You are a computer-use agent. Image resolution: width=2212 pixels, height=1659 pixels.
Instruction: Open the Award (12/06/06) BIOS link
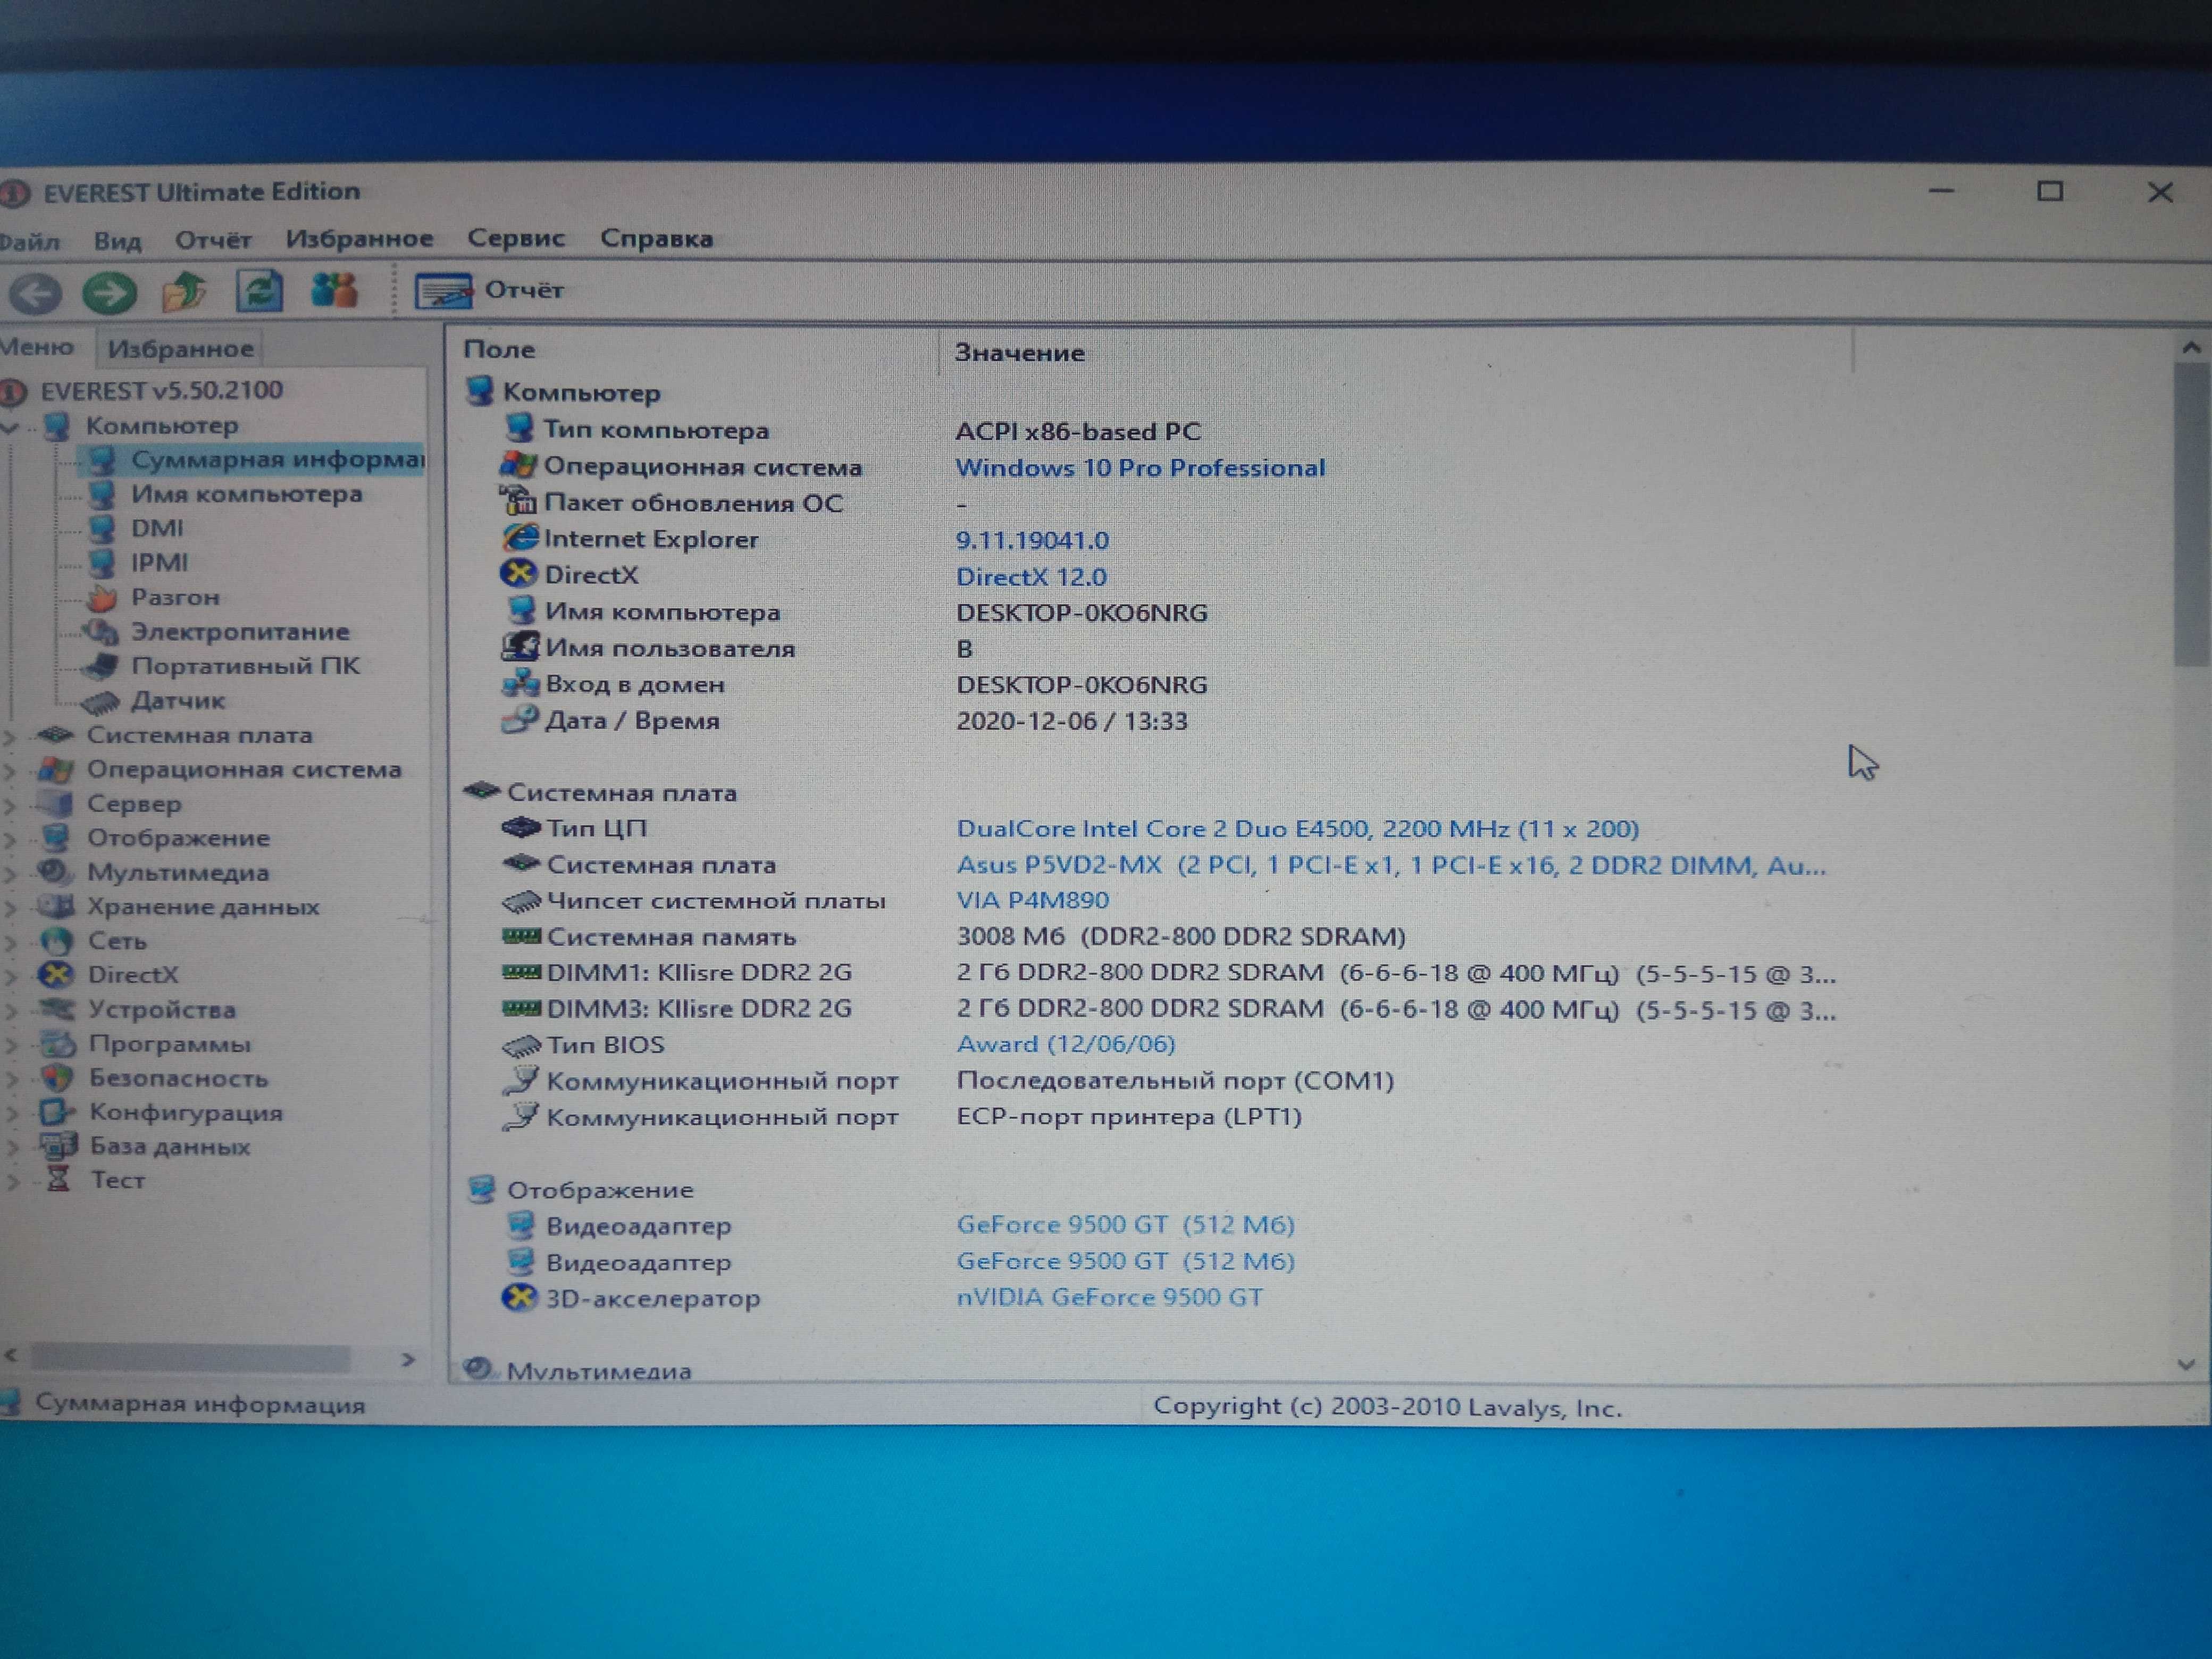click(1065, 1044)
